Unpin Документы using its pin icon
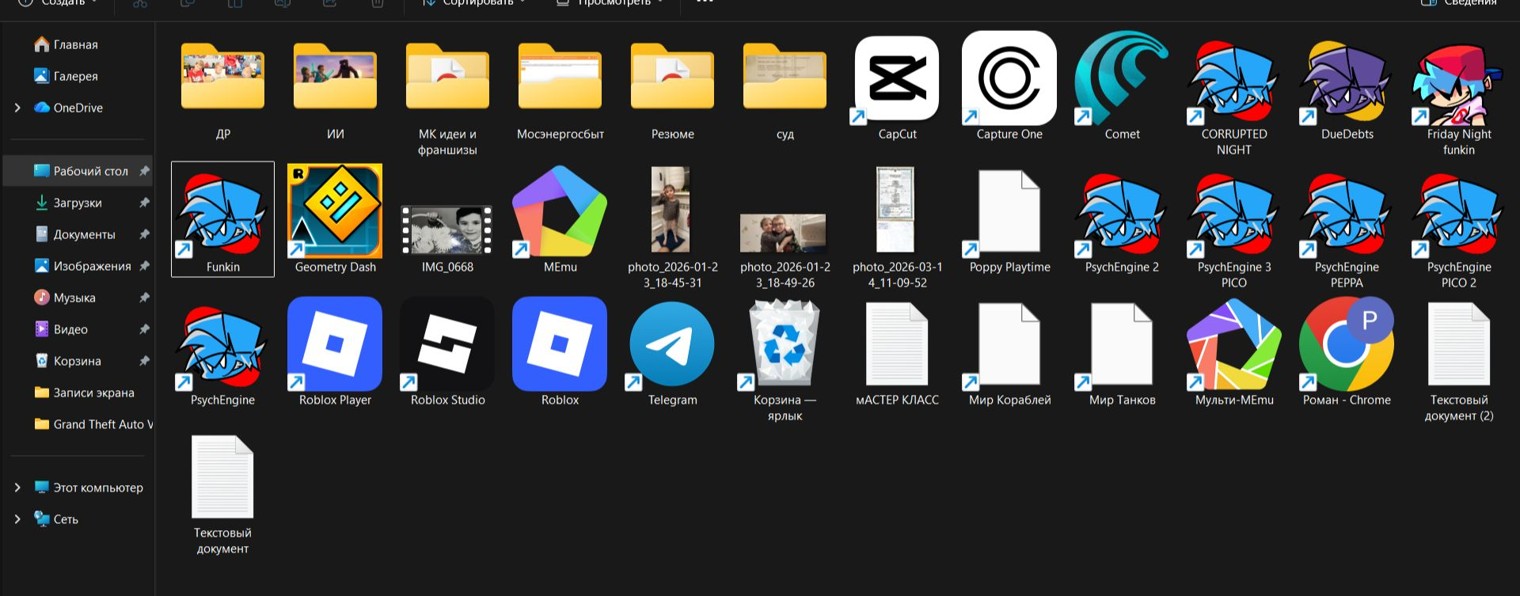Viewport: 1520px width, 596px height. tap(144, 234)
